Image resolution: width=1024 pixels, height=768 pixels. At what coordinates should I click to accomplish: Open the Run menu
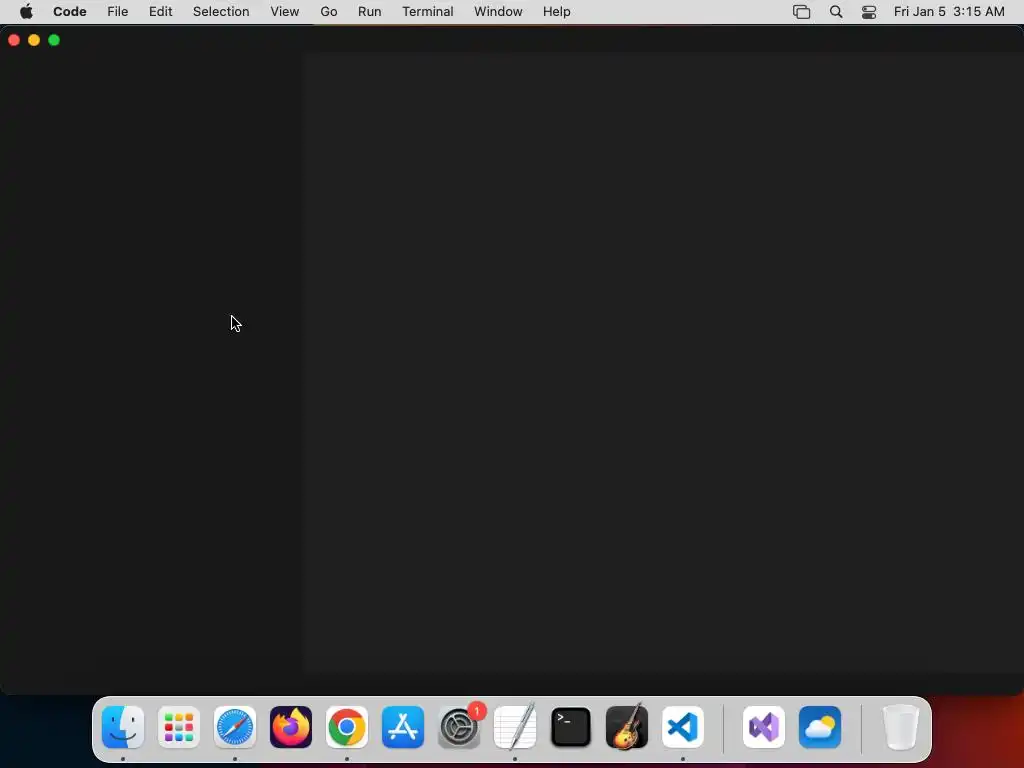370,12
